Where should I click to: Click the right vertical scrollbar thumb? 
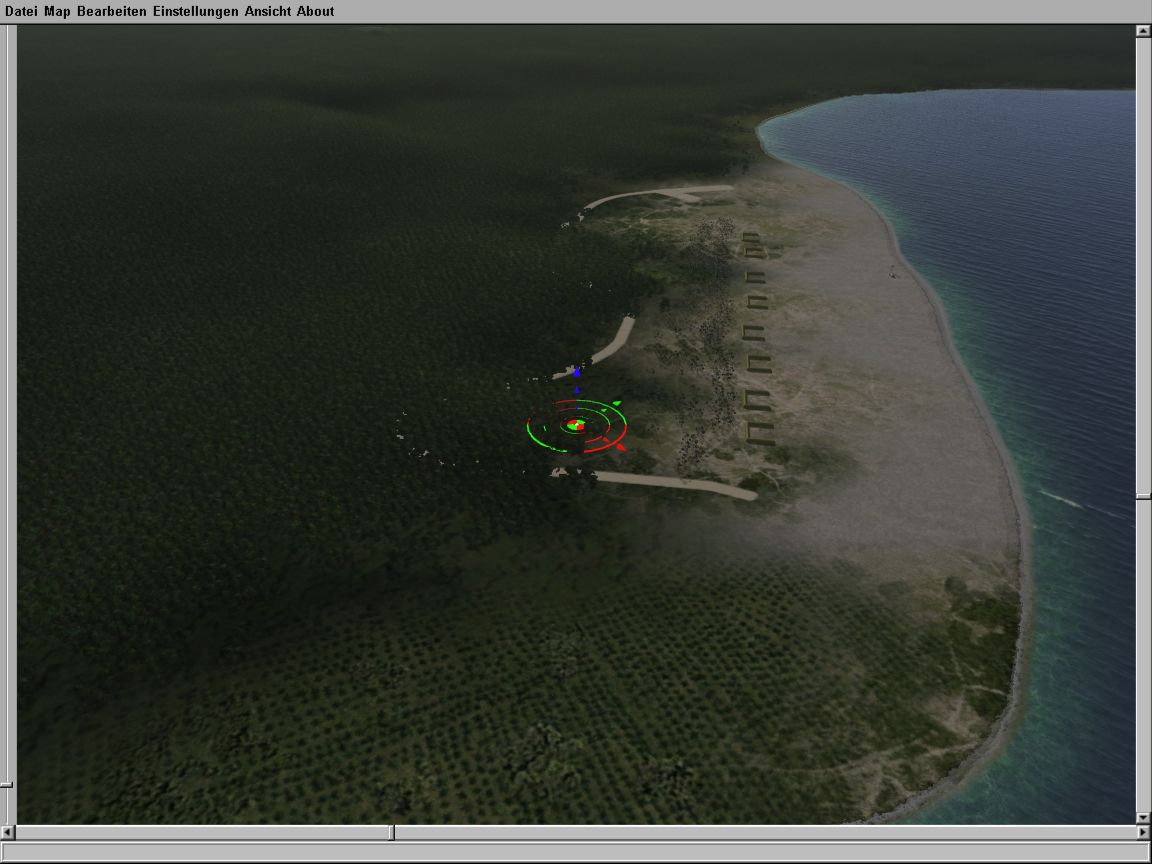pos(1142,497)
